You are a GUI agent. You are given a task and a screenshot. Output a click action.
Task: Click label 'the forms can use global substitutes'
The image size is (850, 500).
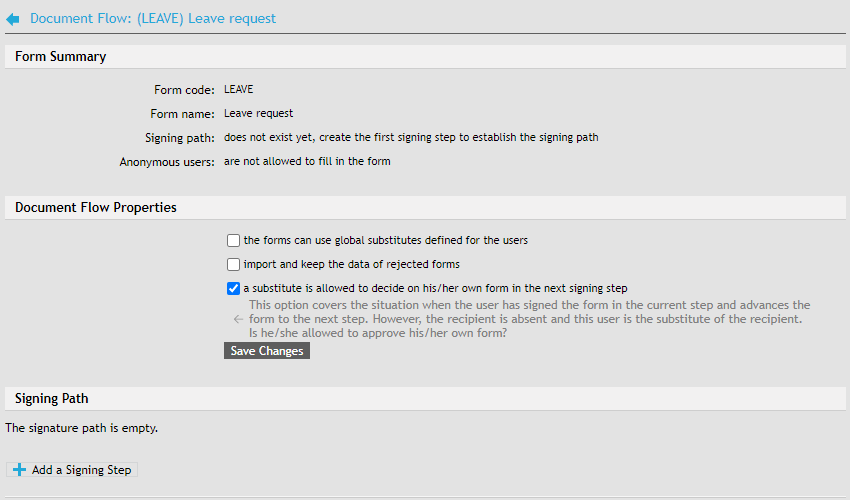click(385, 241)
